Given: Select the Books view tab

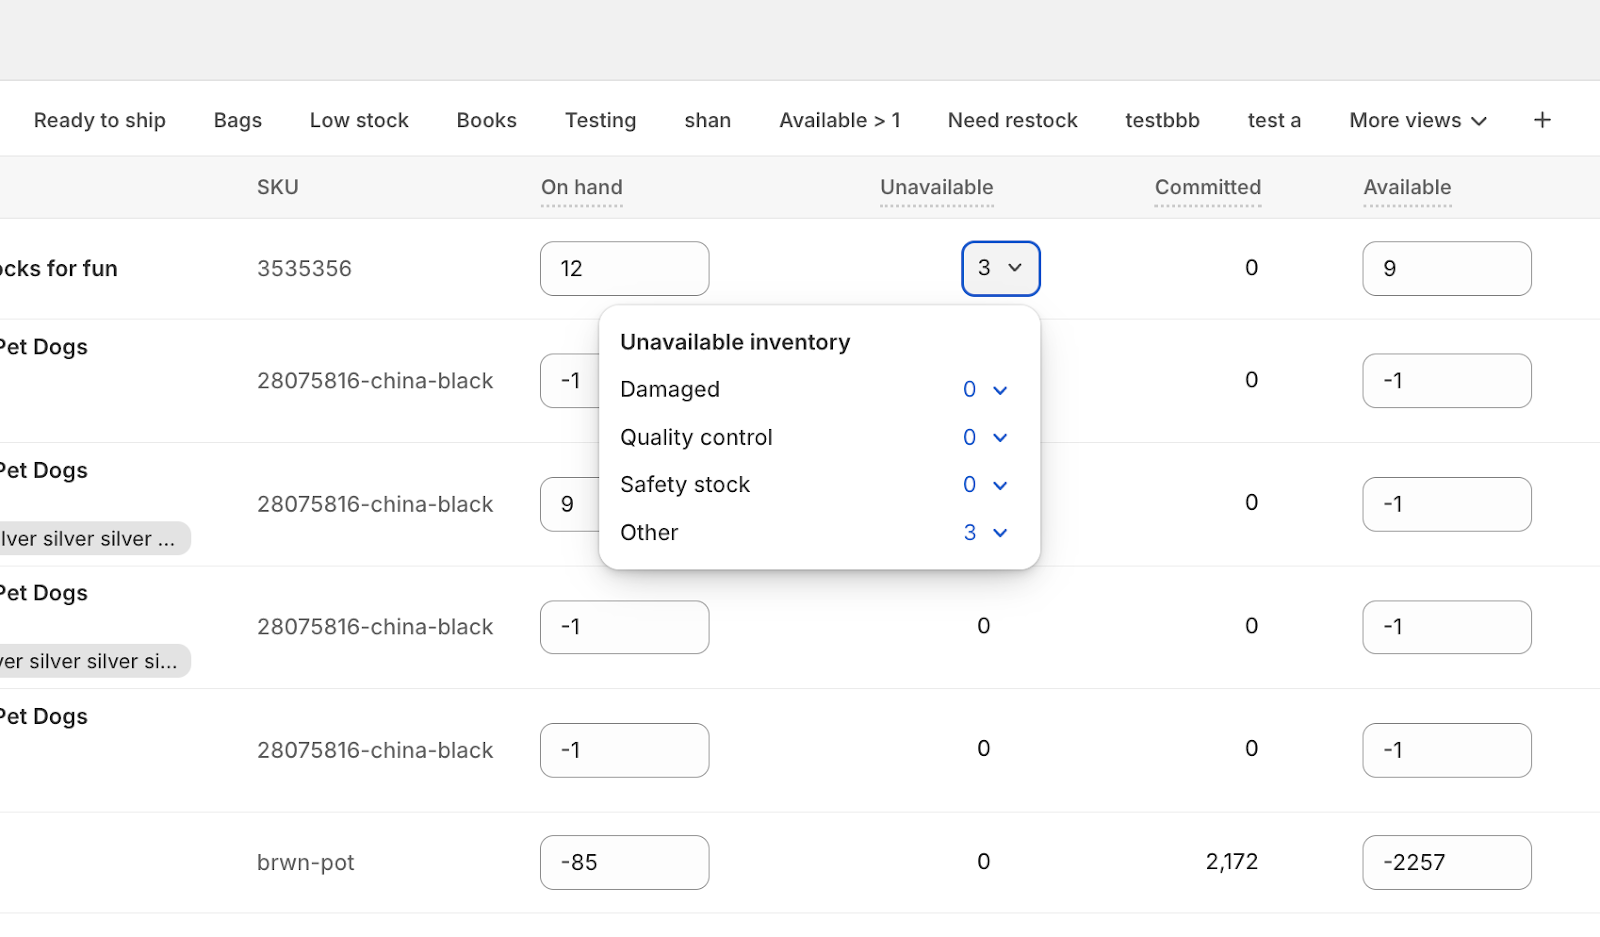Looking at the screenshot, I should coord(486,119).
